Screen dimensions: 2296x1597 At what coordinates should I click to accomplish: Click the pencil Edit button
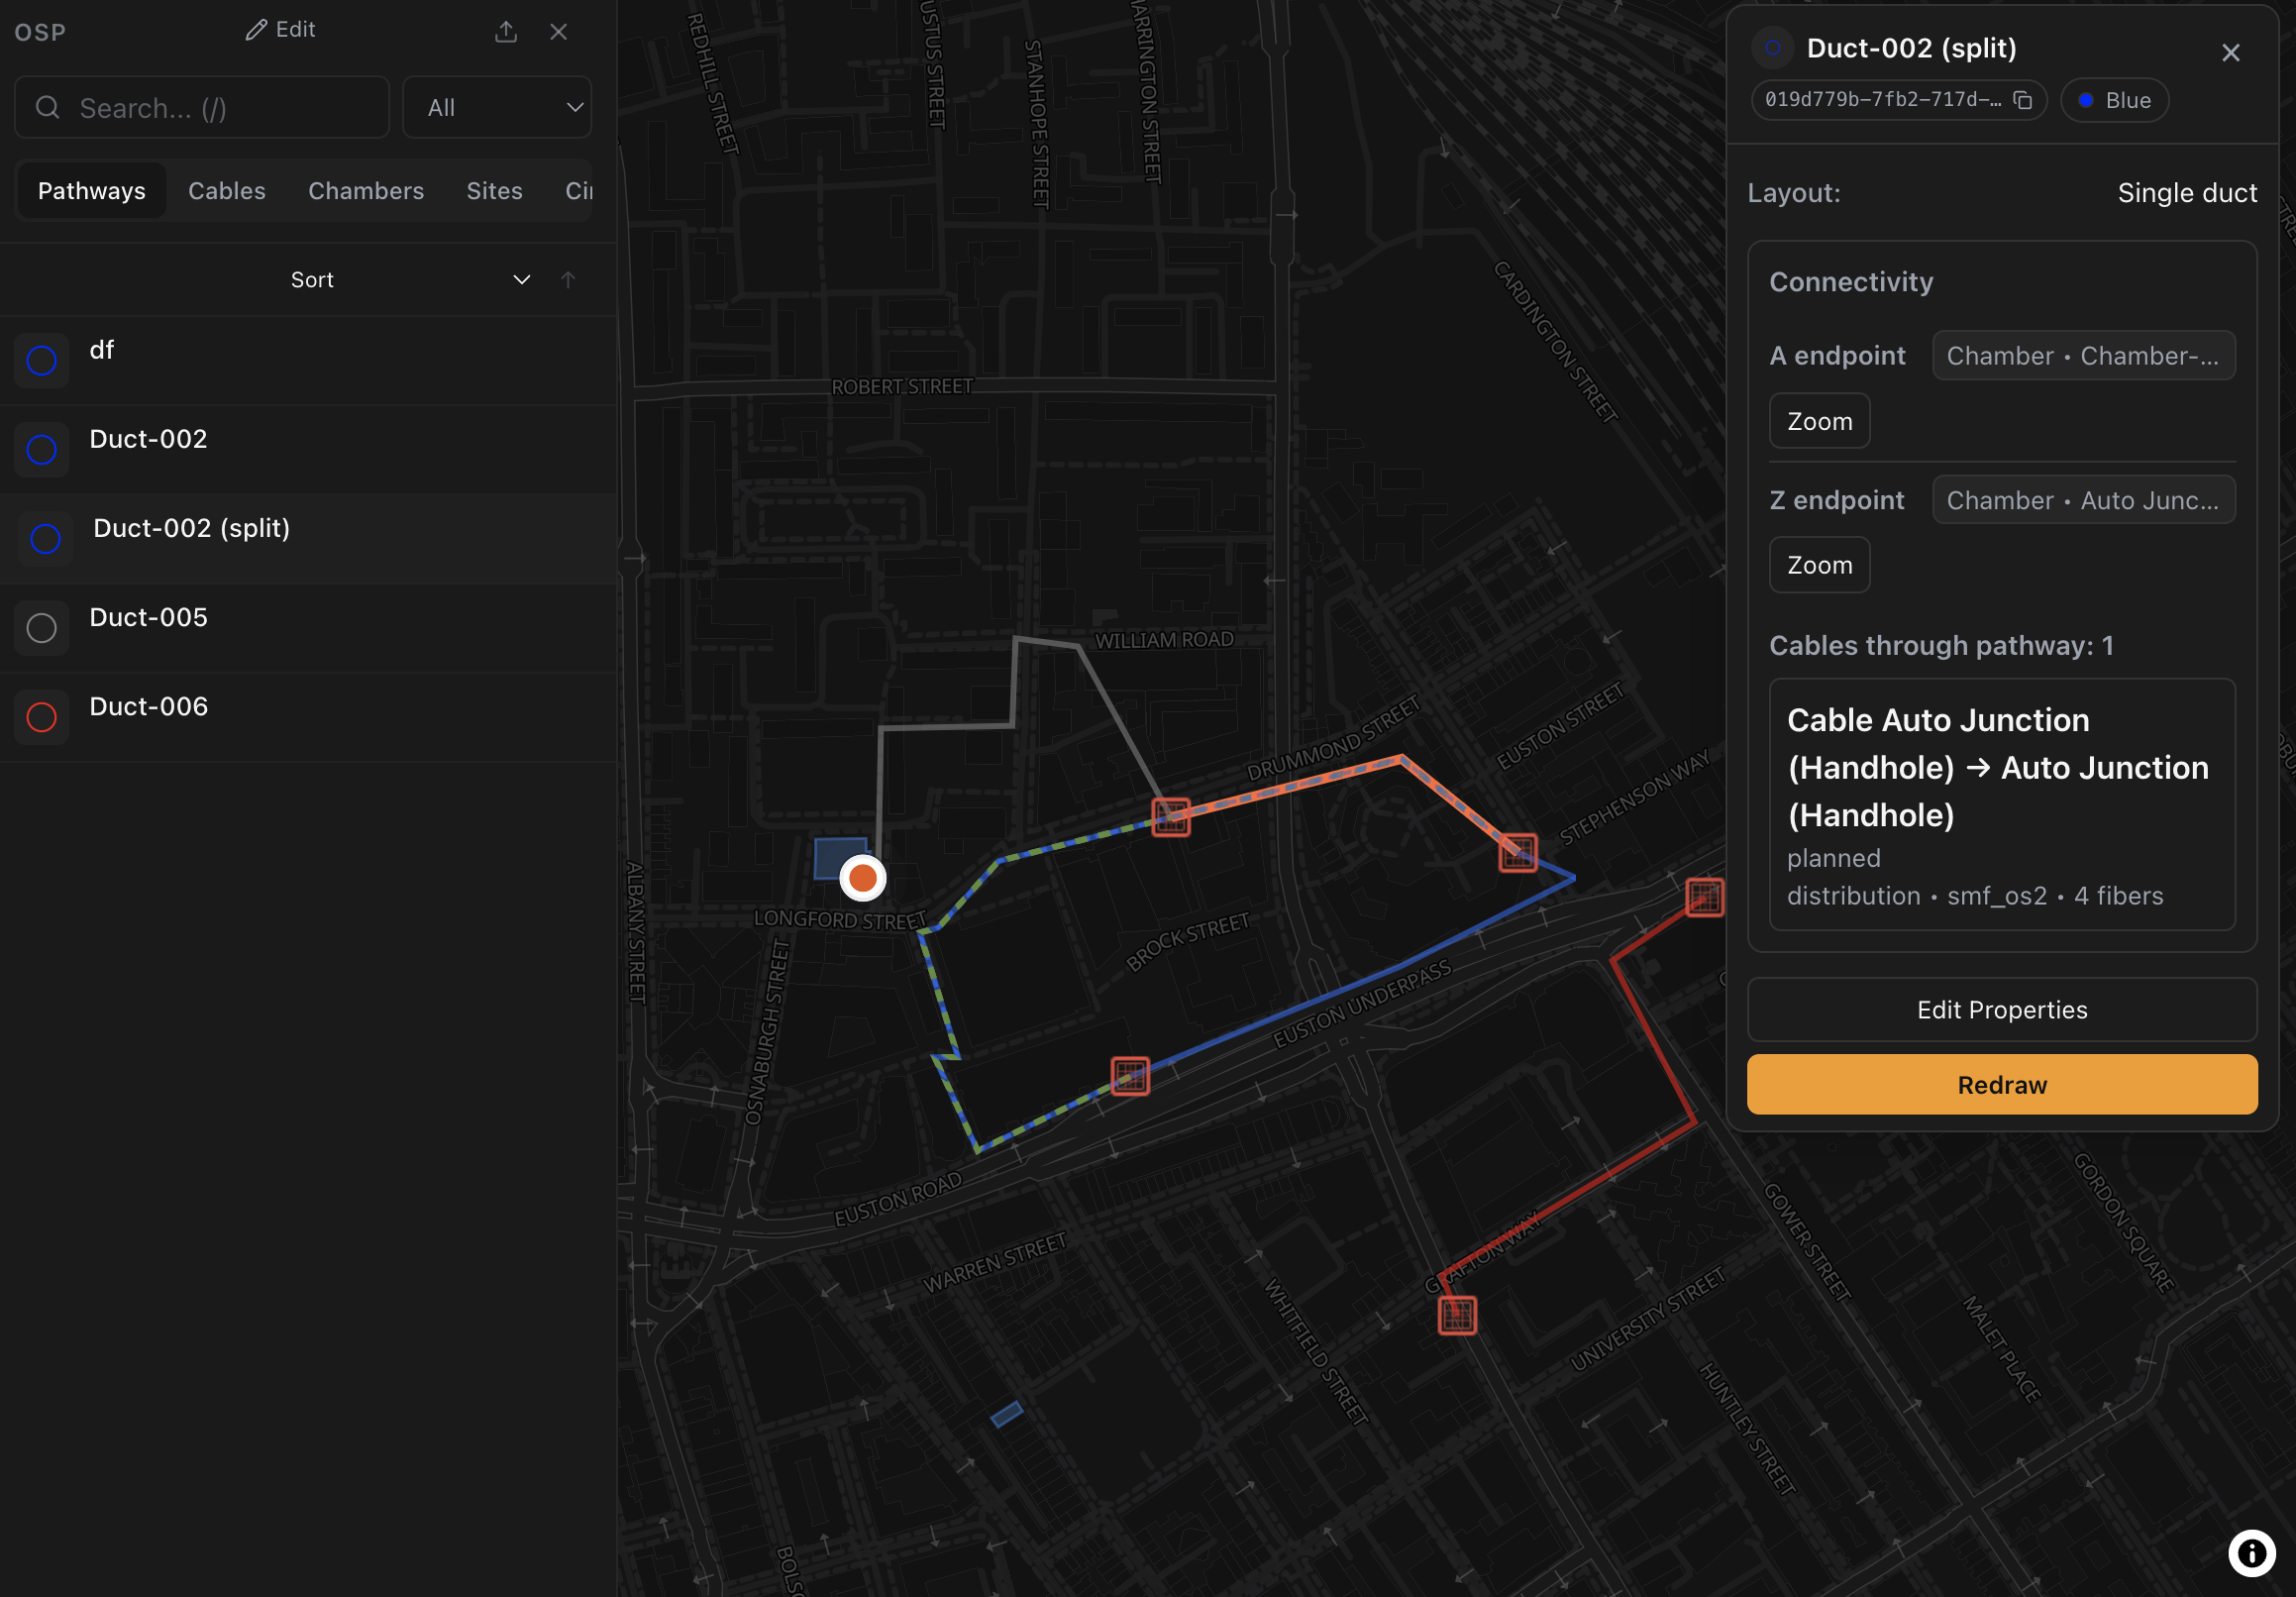(280, 30)
